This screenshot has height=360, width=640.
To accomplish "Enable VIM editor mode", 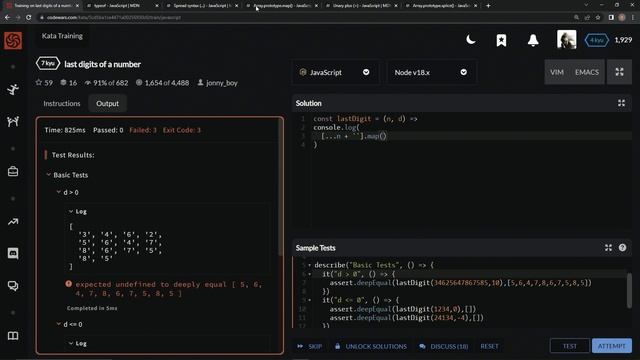I will [x=557, y=72].
